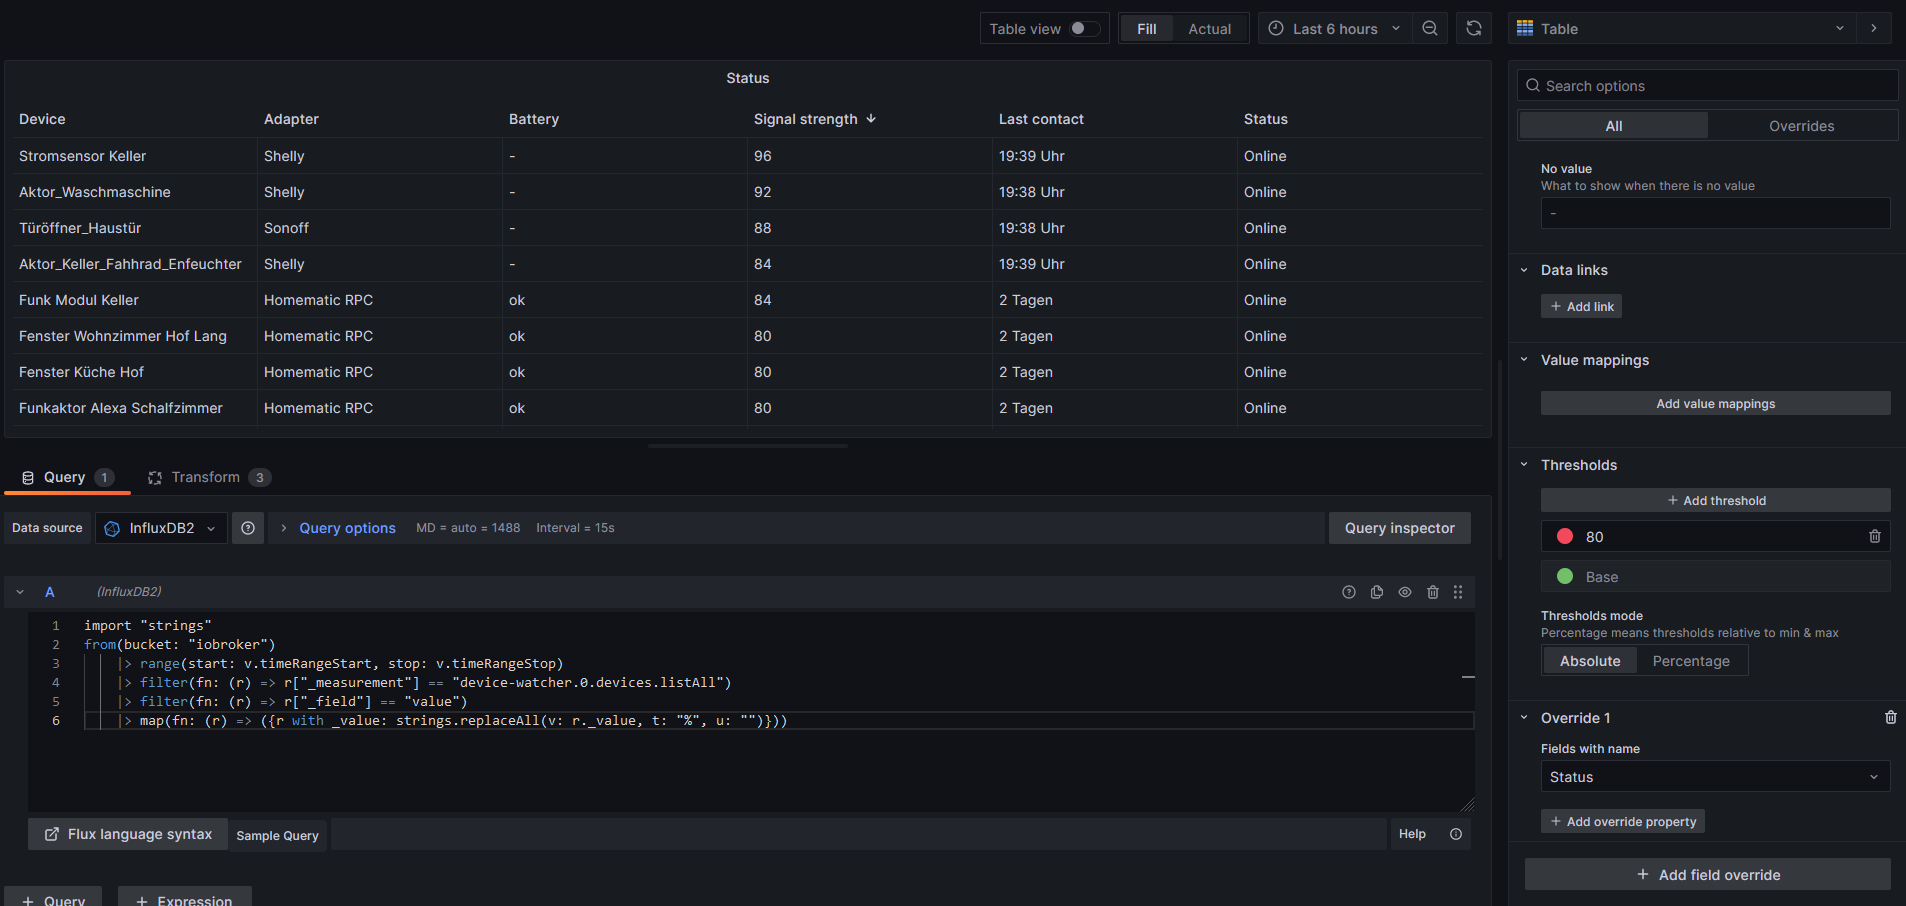Add a new Expression
Viewport: 1906px width, 906px height.
[x=185, y=896]
